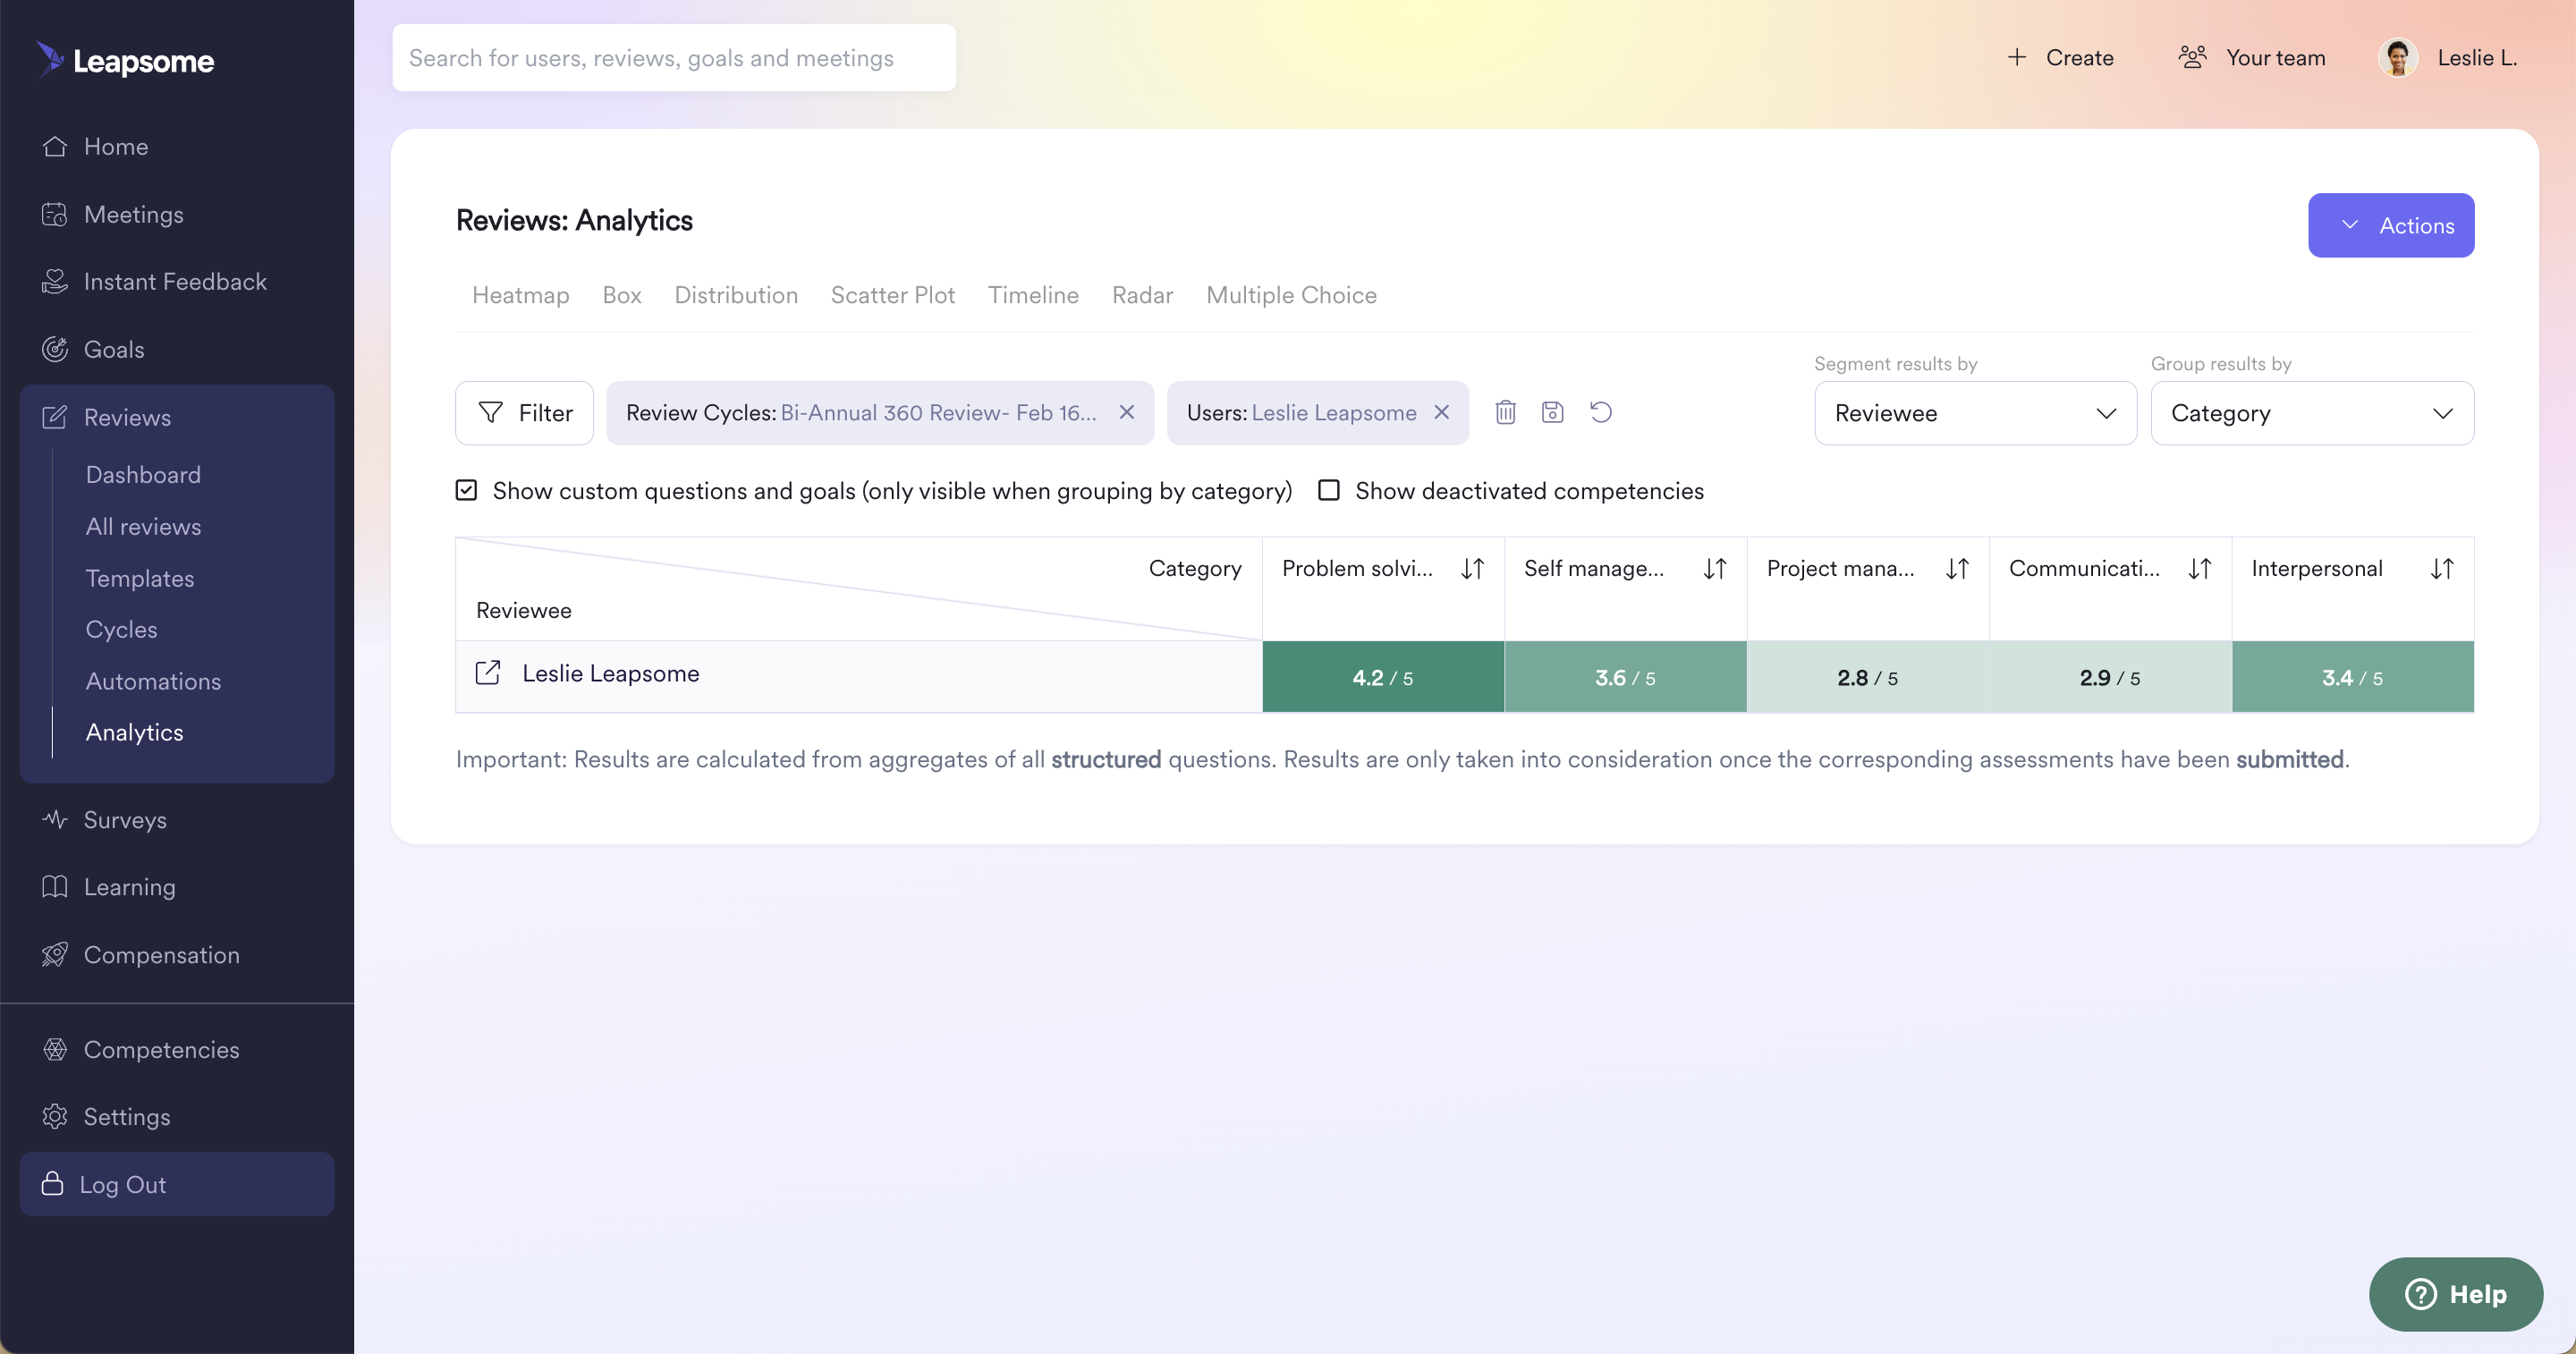Open review Automations
2576x1354 pixels.
coord(153,681)
